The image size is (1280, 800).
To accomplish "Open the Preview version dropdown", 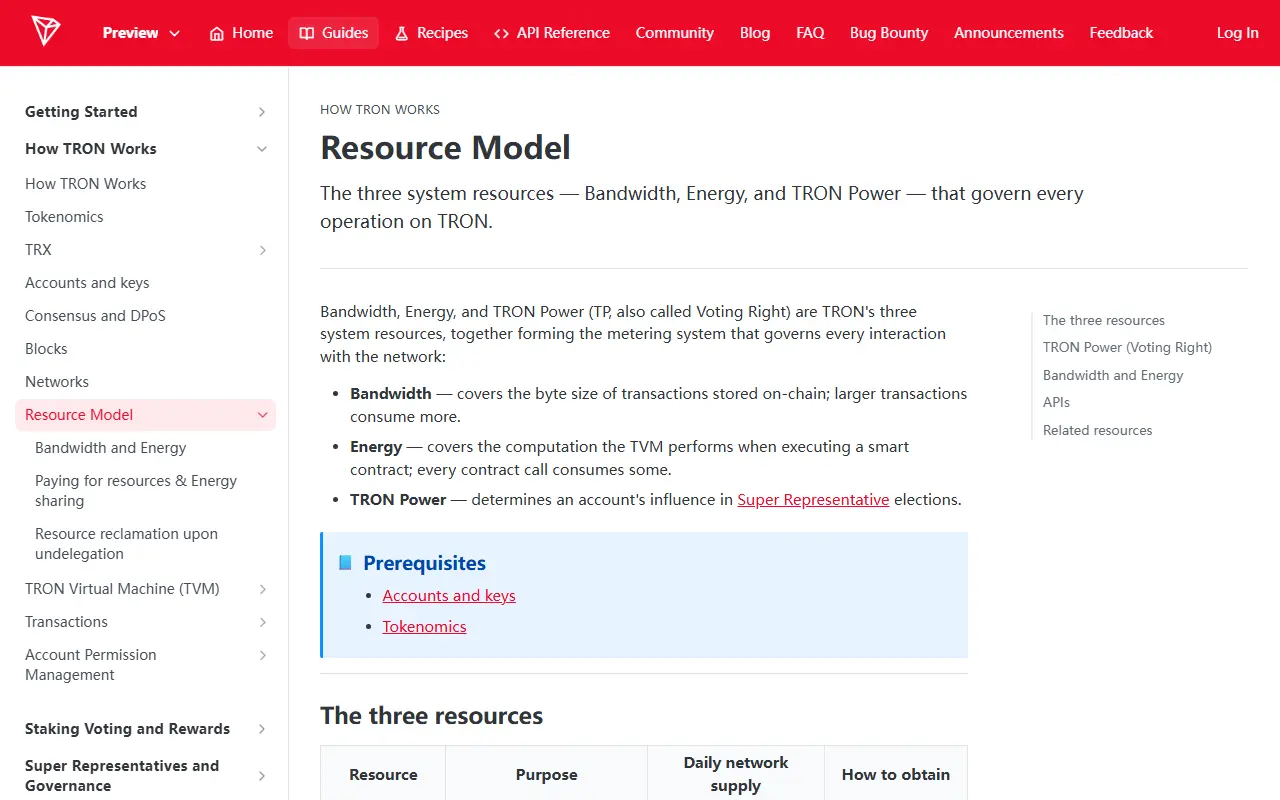I will [x=141, y=33].
